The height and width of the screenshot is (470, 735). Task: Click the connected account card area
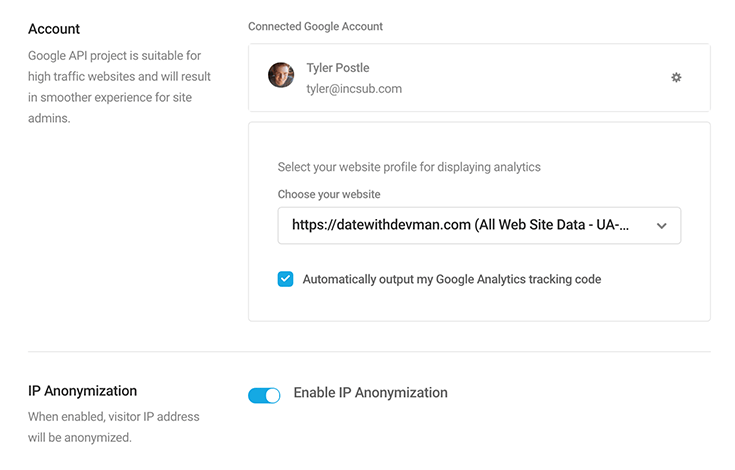[479, 77]
